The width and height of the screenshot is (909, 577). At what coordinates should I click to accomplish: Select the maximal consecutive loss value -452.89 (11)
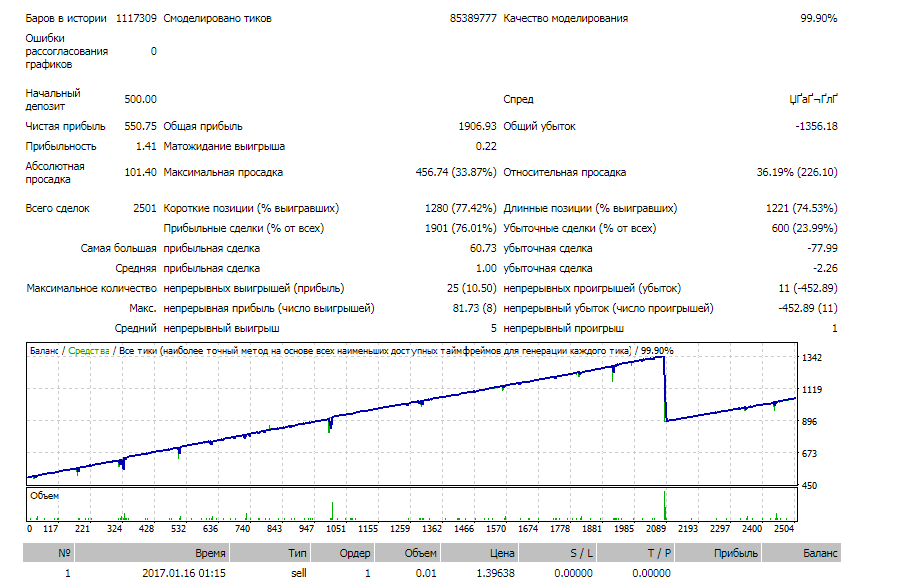tap(808, 309)
